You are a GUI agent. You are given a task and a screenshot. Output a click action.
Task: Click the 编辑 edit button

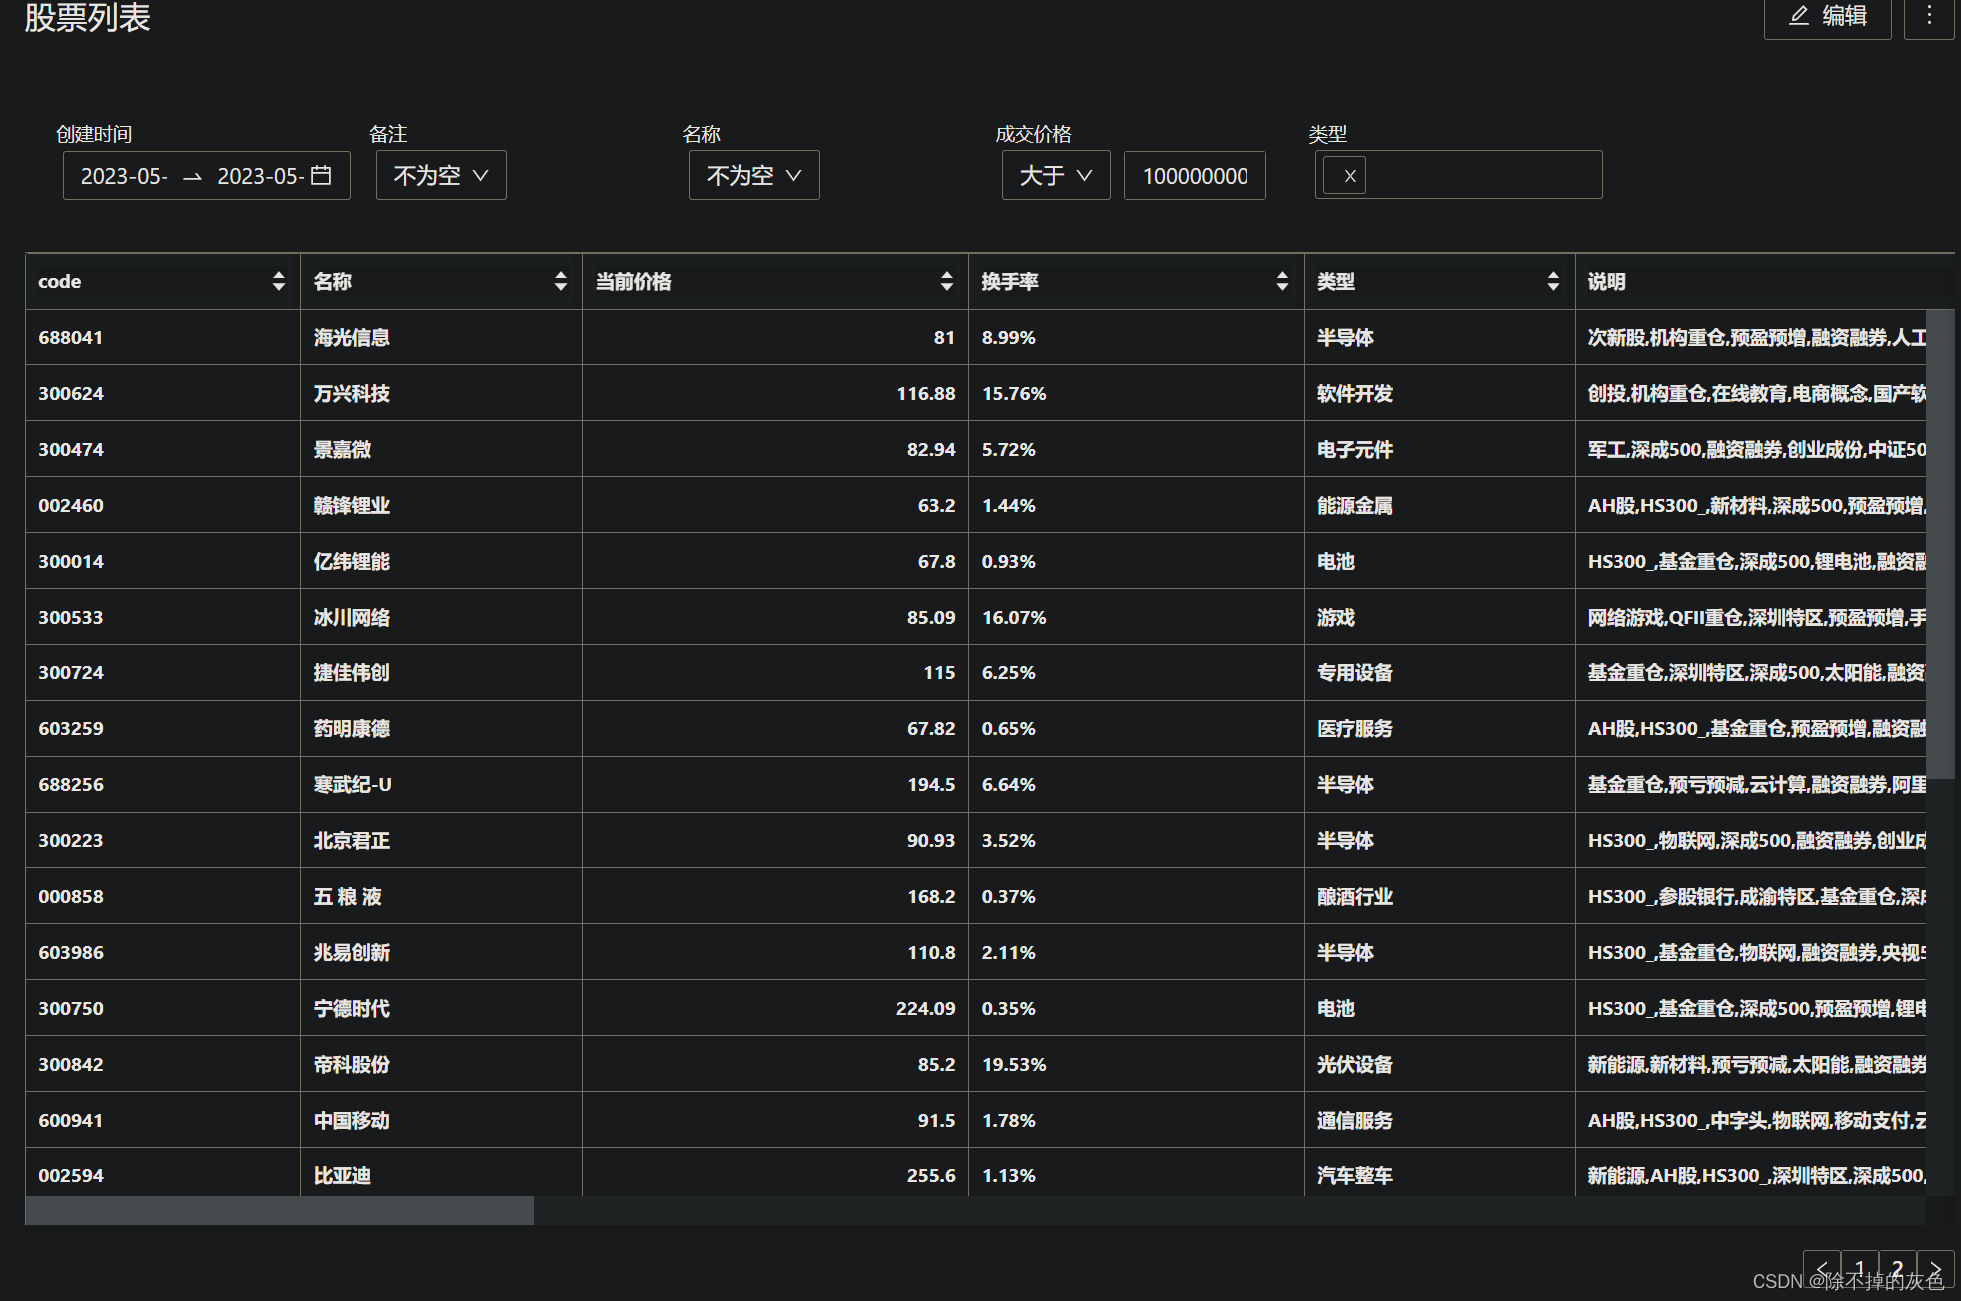[1828, 16]
